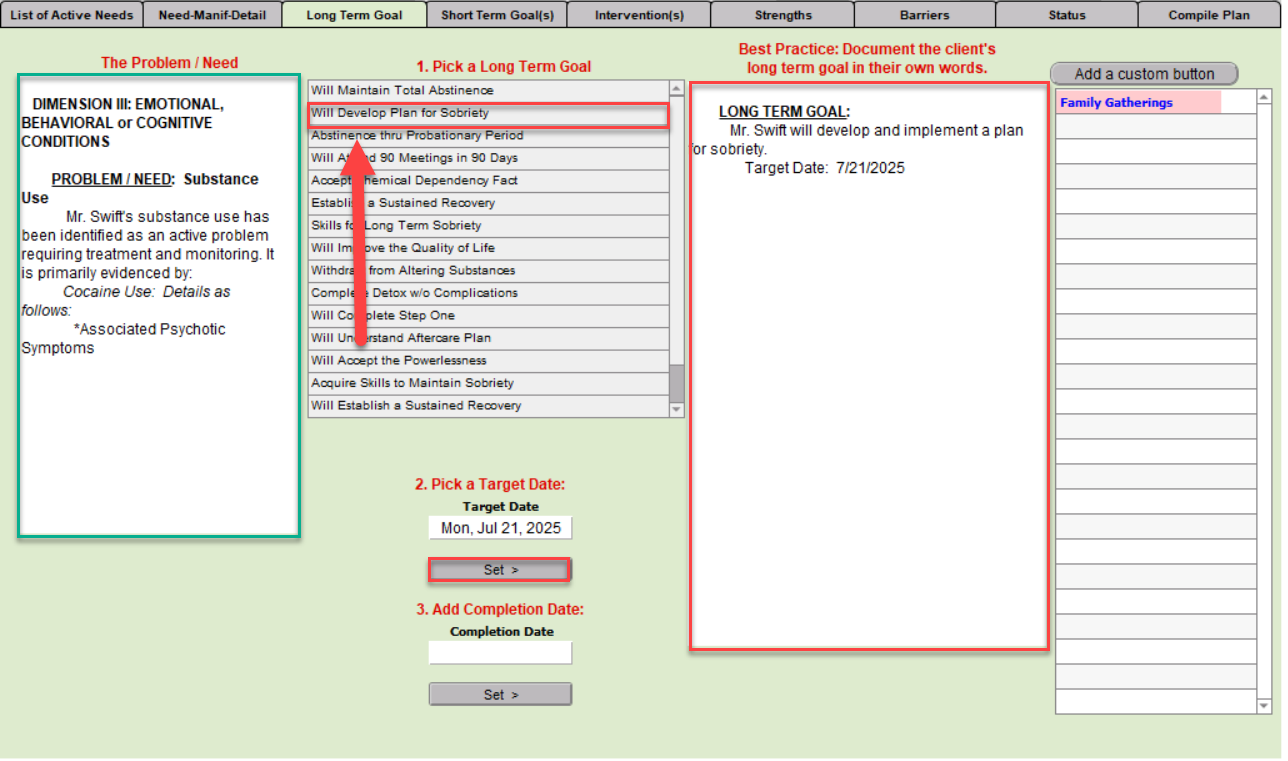
Task: Click Set button under Completion Date
Action: click(500, 695)
